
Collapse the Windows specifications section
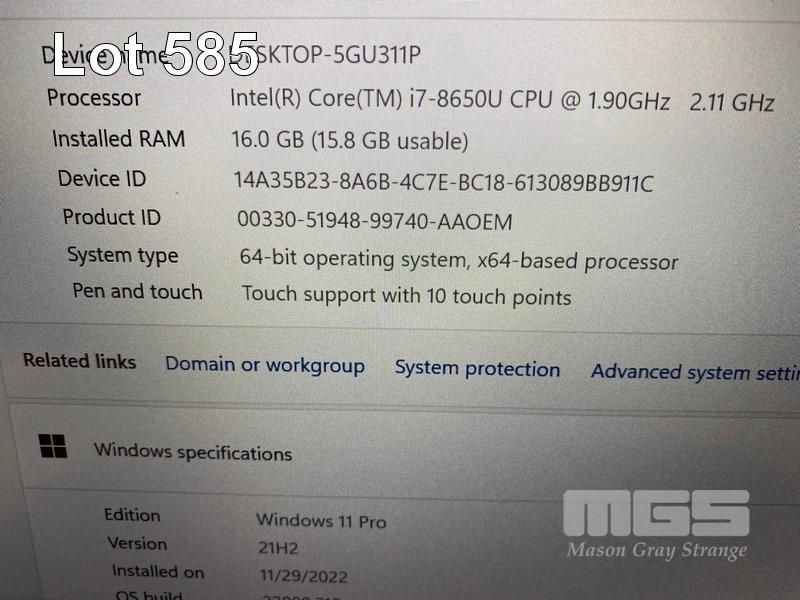pos(403,452)
